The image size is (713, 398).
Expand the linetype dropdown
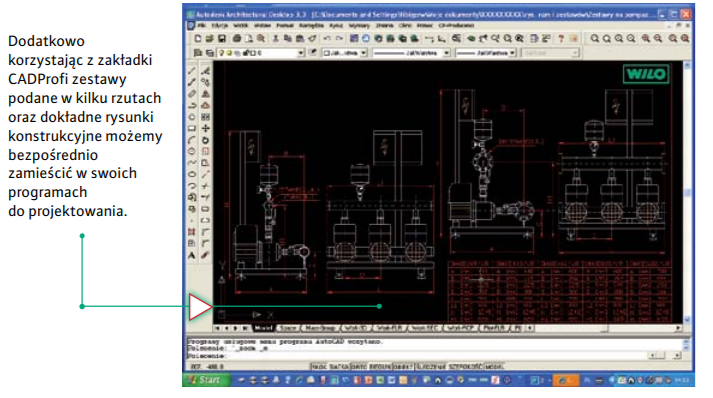tap(411, 53)
